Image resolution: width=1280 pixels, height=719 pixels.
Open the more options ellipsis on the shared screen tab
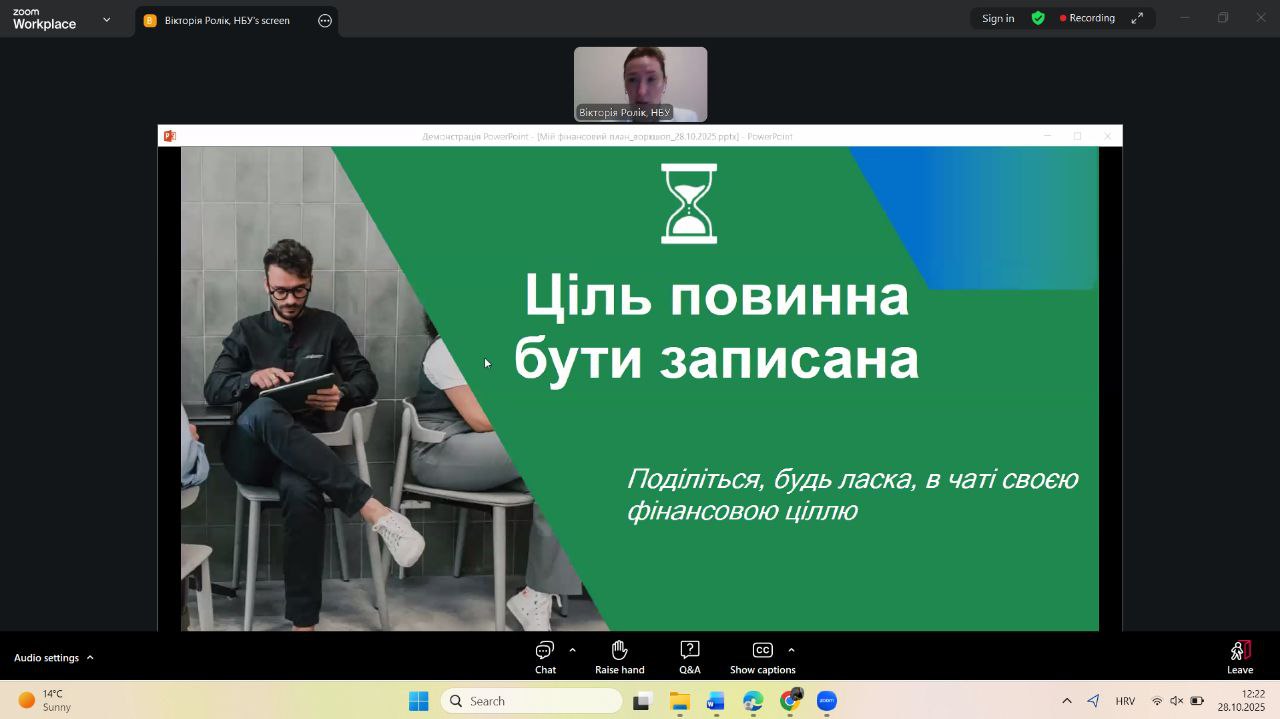[x=325, y=20]
